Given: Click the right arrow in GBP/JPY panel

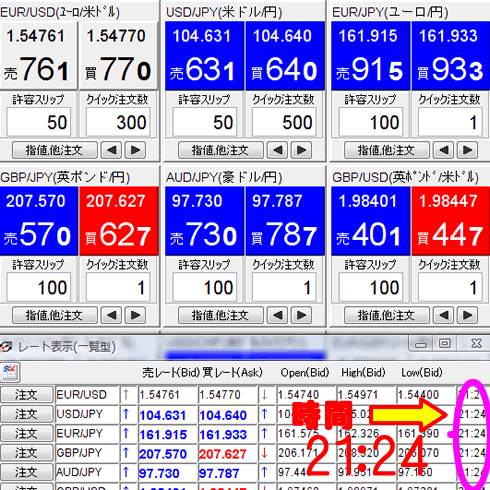Looking at the screenshot, I should point(135,315).
